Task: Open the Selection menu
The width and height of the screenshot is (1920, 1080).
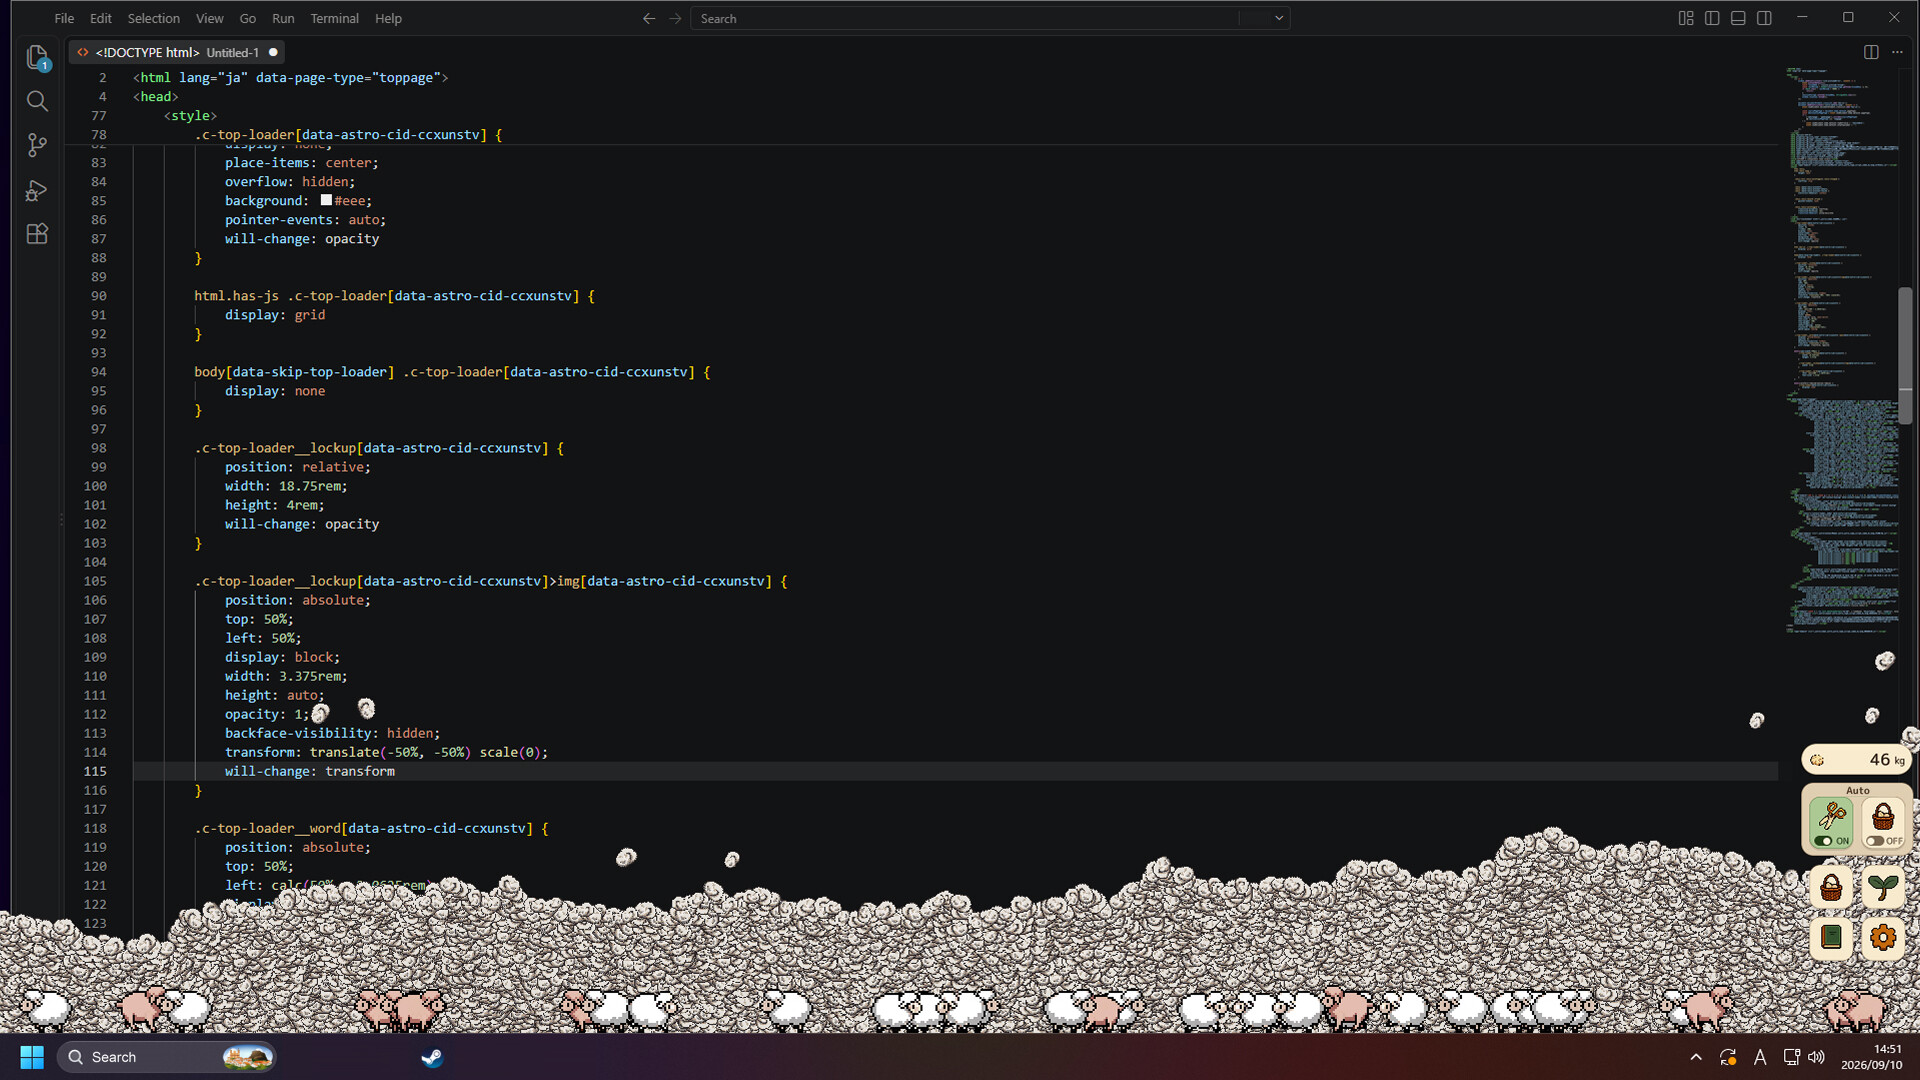Action: [153, 18]
